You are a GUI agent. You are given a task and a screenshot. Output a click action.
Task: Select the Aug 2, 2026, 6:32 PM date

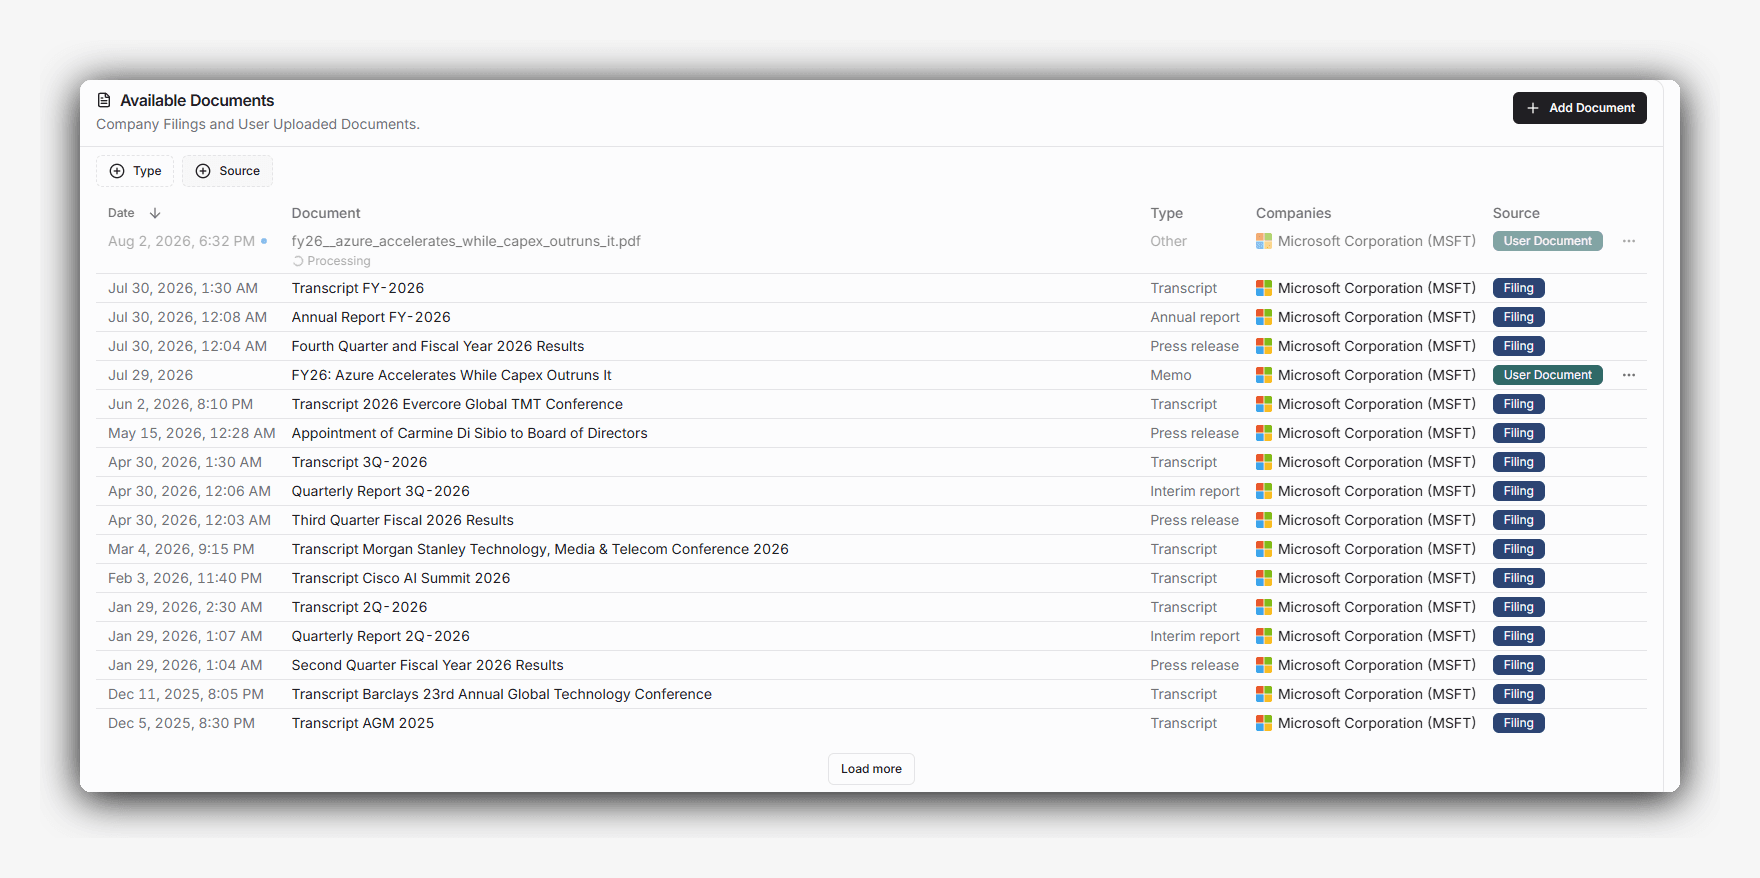pos(181,241)
